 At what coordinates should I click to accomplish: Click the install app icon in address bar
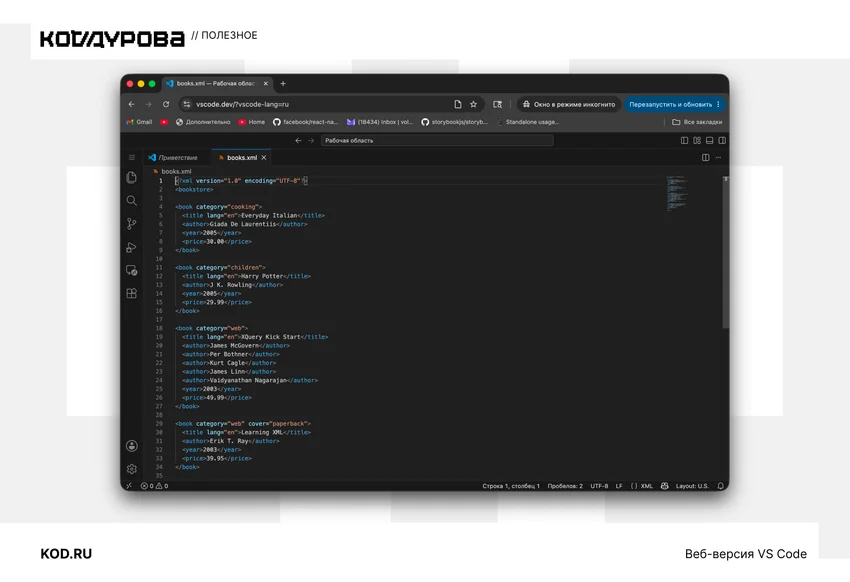coord(458,104)
